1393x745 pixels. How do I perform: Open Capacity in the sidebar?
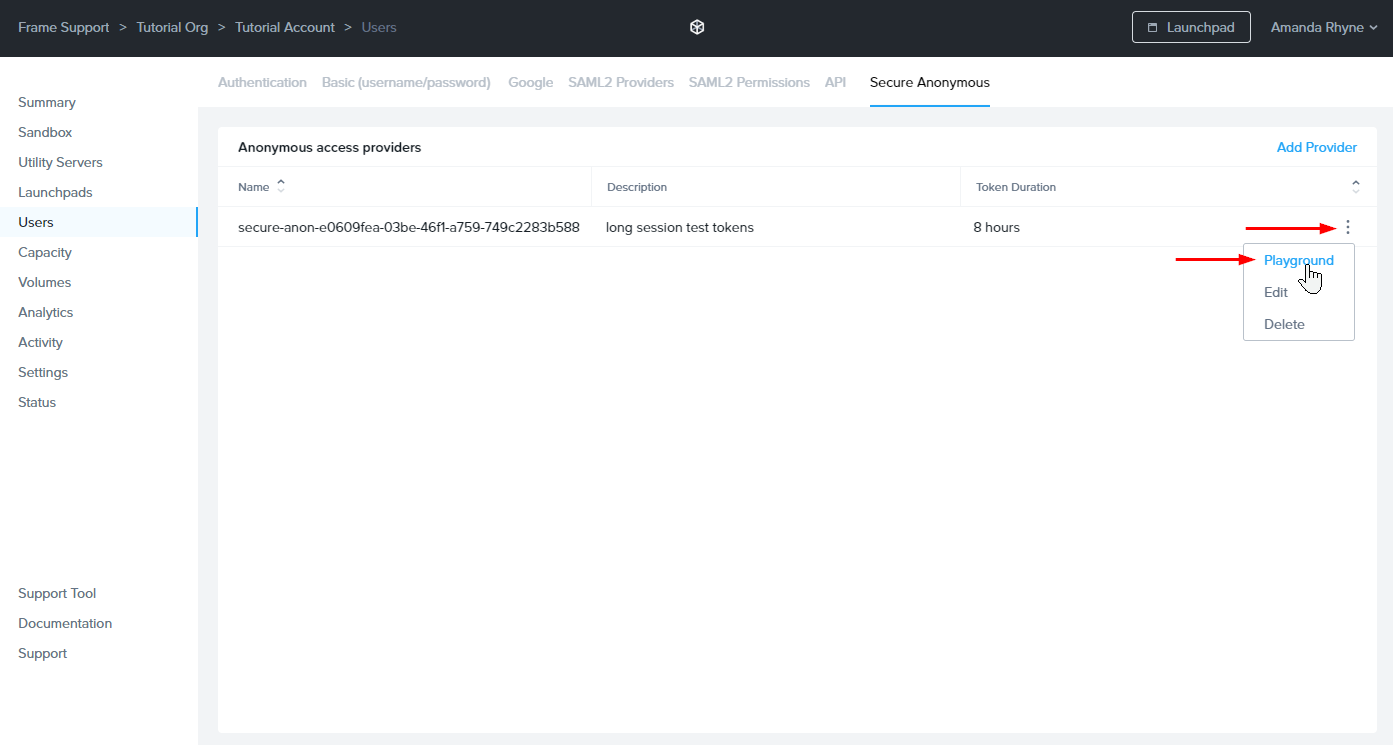click(x=45, y=252)
